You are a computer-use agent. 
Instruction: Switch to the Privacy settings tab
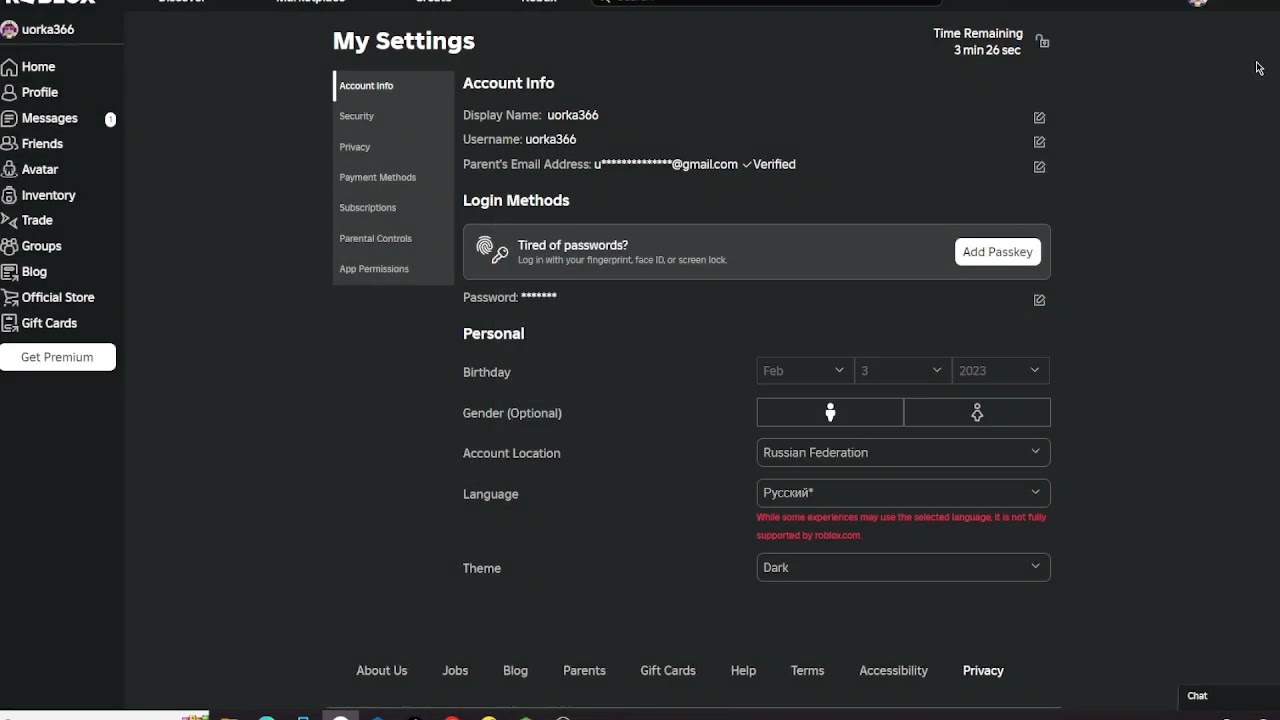(x=394, y=147)
